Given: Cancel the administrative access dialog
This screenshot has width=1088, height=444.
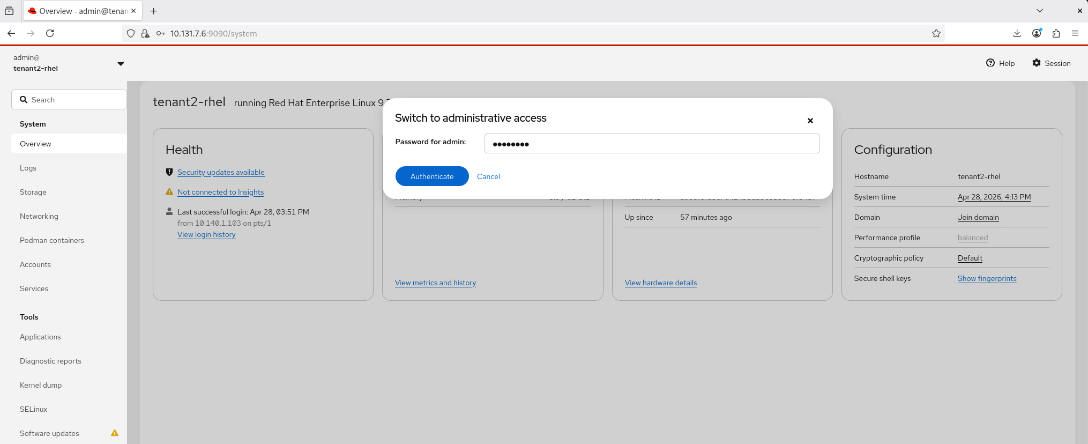Looking at the screenshot, I should tap(488, 176).
